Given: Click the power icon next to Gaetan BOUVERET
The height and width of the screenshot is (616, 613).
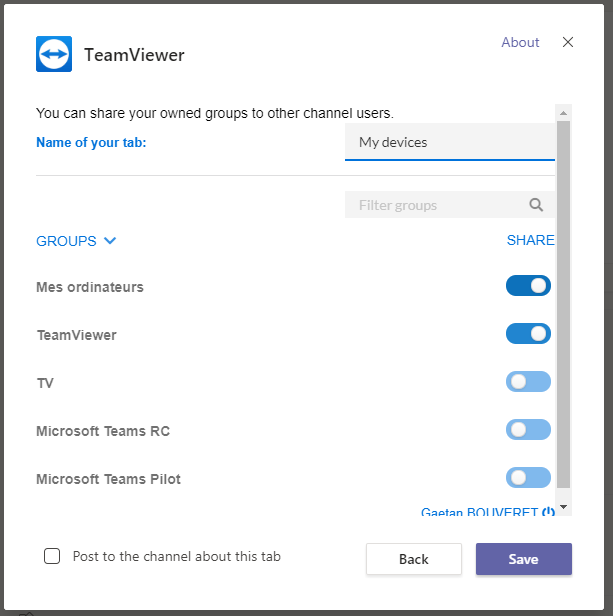Looking at the screenshot, I should pos(548,512).
